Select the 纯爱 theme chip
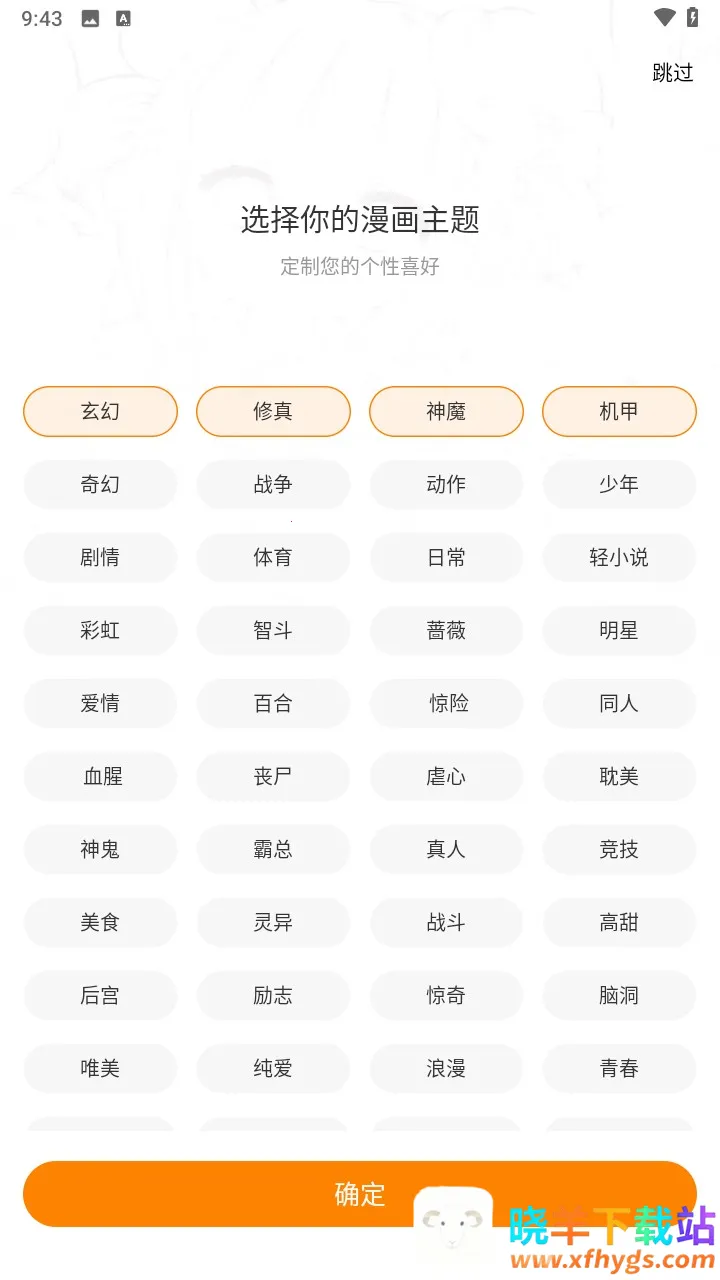 point(273,1068)
